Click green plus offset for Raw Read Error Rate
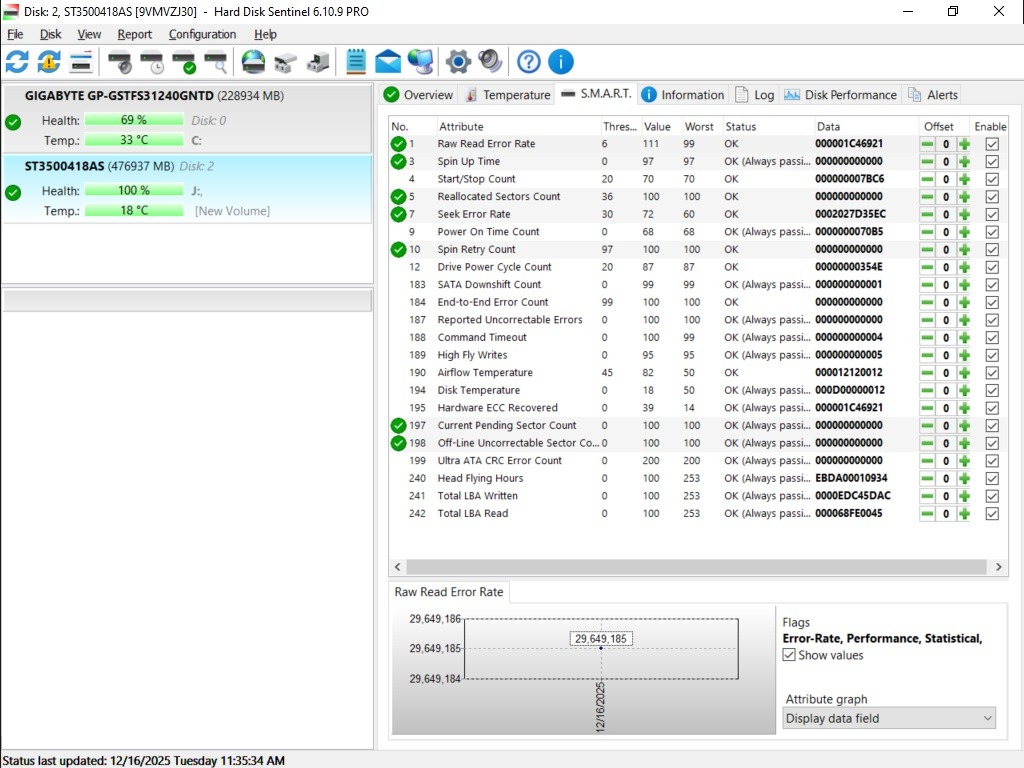 pos(964,144)
